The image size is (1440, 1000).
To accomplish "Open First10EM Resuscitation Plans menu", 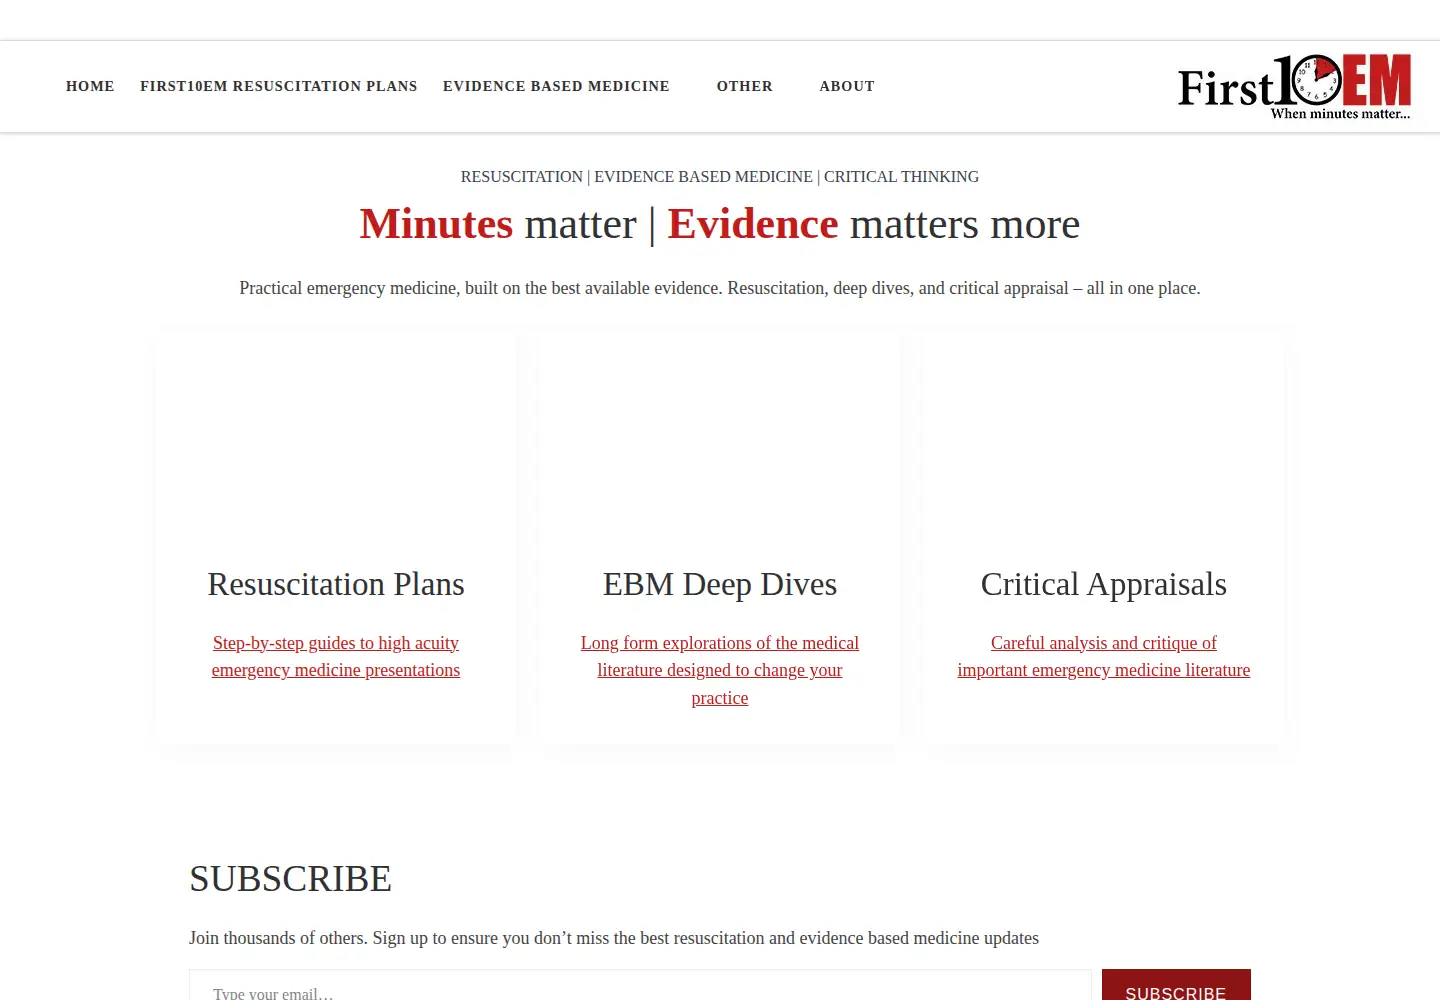I will [279, 86].
